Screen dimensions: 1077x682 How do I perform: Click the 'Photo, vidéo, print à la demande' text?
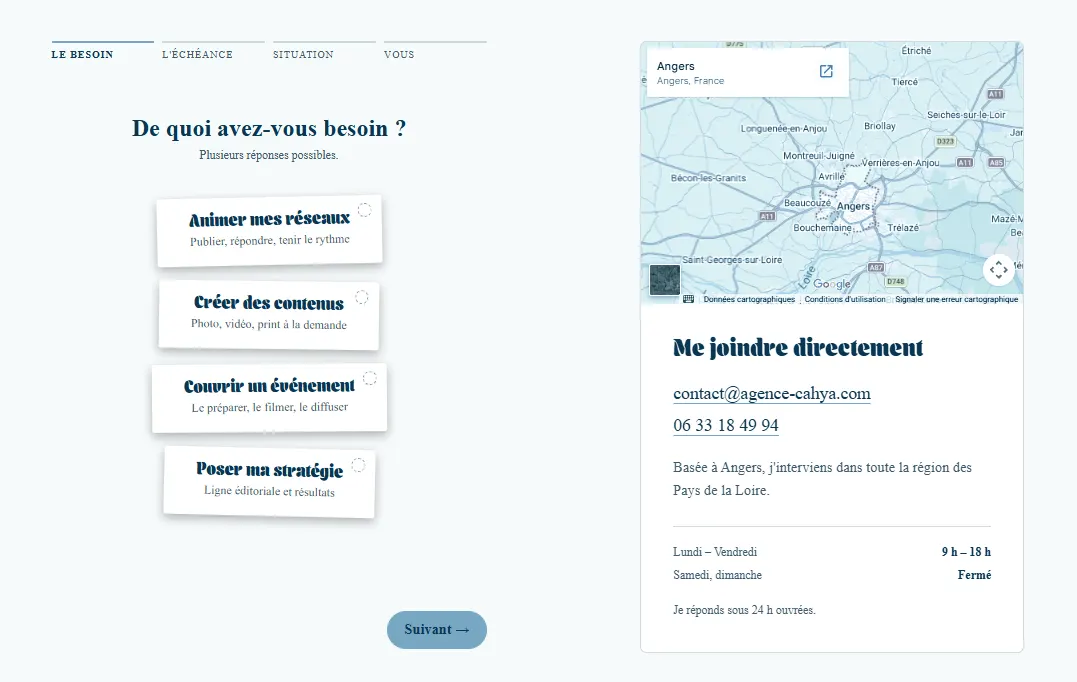pyautogui.click(x=269, y=324)
